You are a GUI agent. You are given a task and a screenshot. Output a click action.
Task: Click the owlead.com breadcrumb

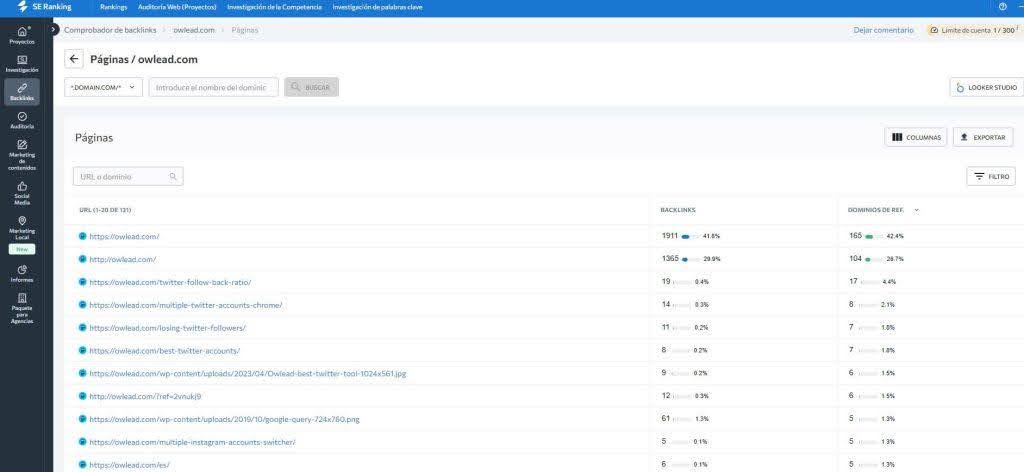coord(194,30)
